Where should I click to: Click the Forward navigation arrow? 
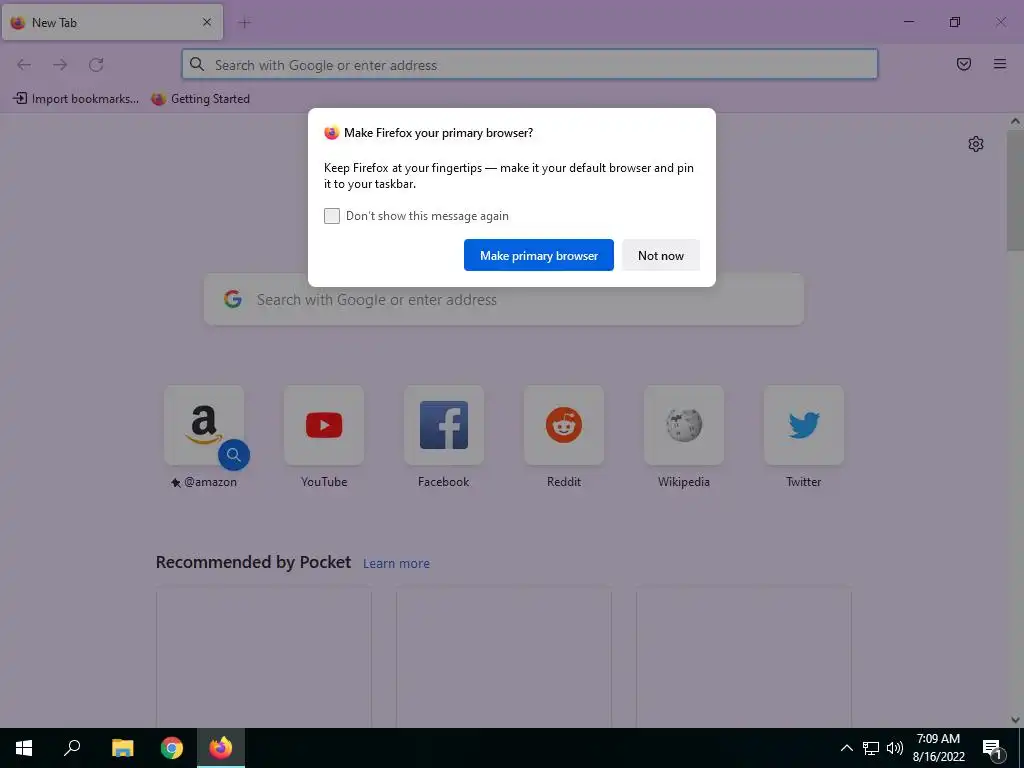click(x=60, y=65)
